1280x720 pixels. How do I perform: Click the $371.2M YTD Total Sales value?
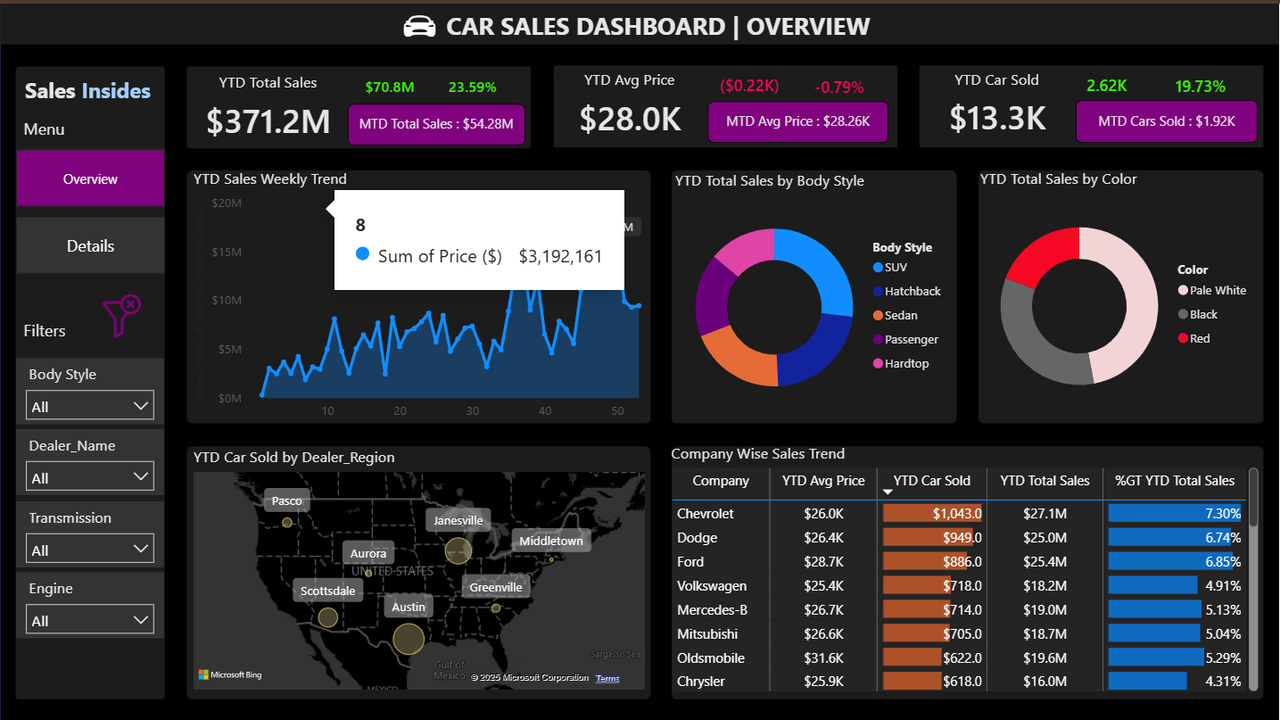click(x=268, y=121)
